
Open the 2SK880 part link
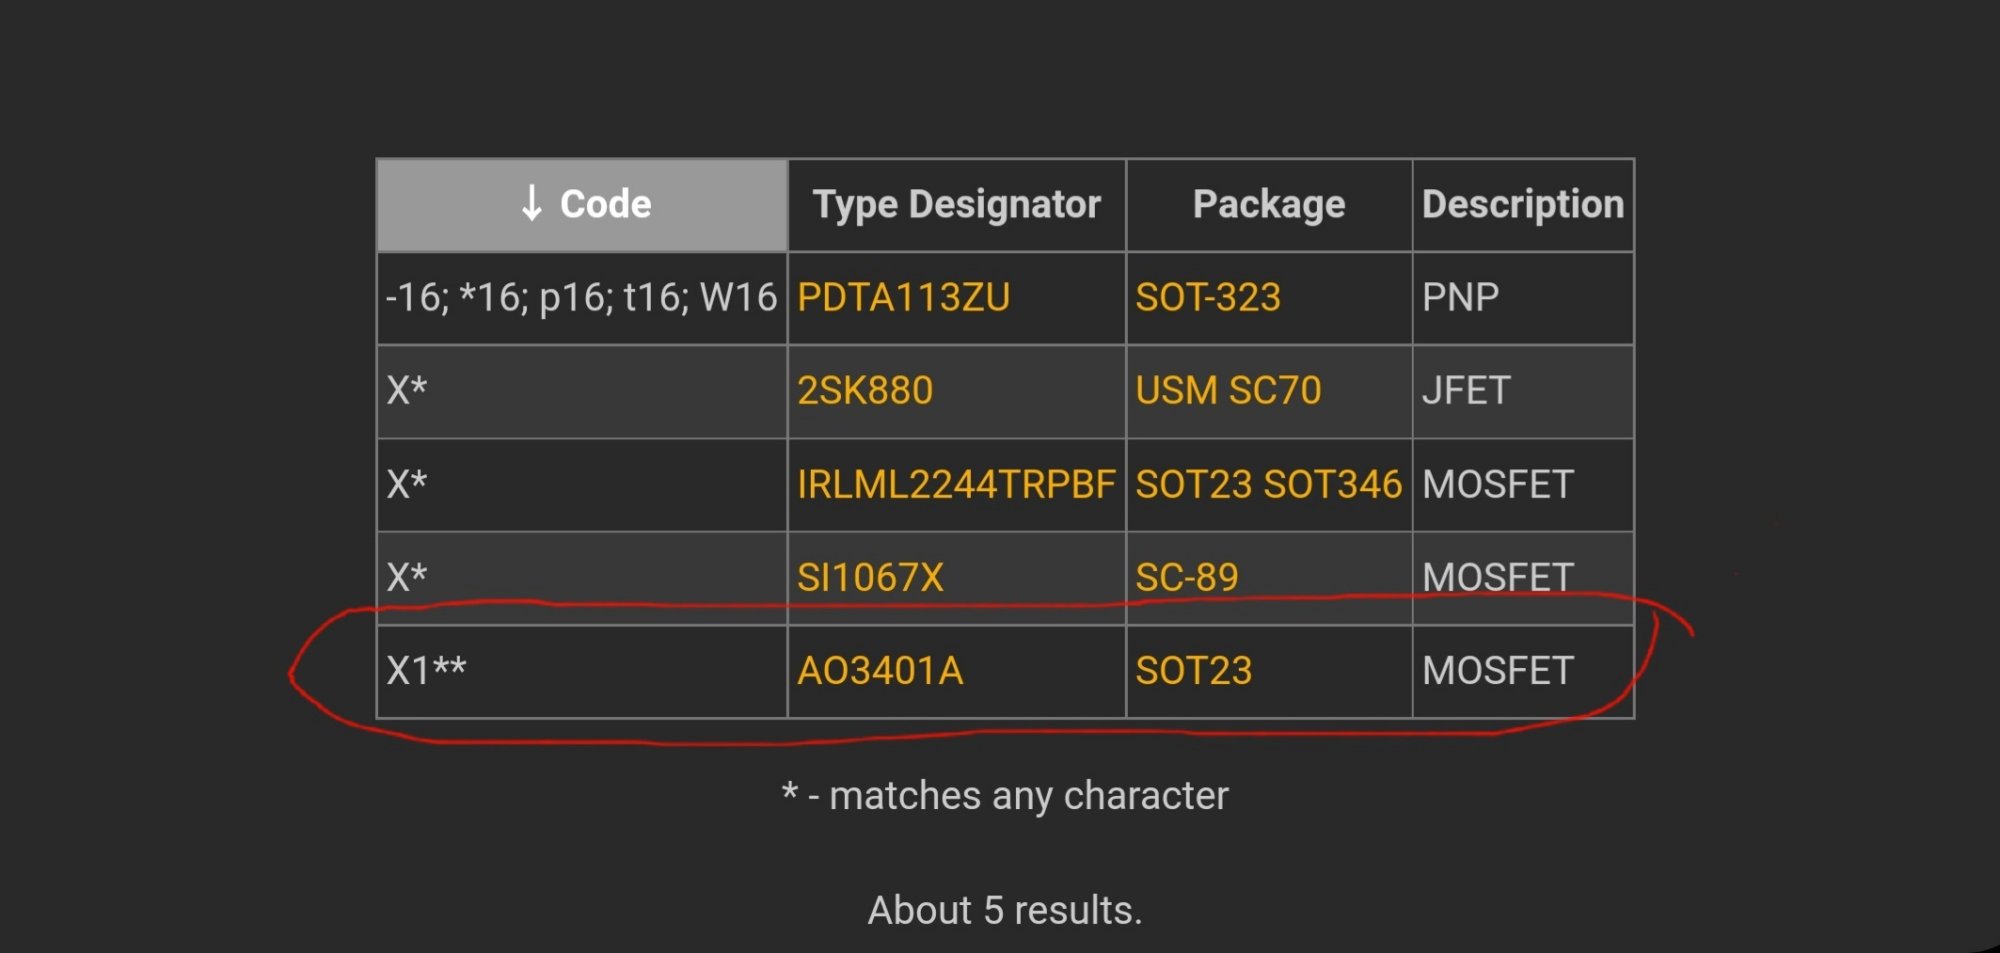click(865, 391)
